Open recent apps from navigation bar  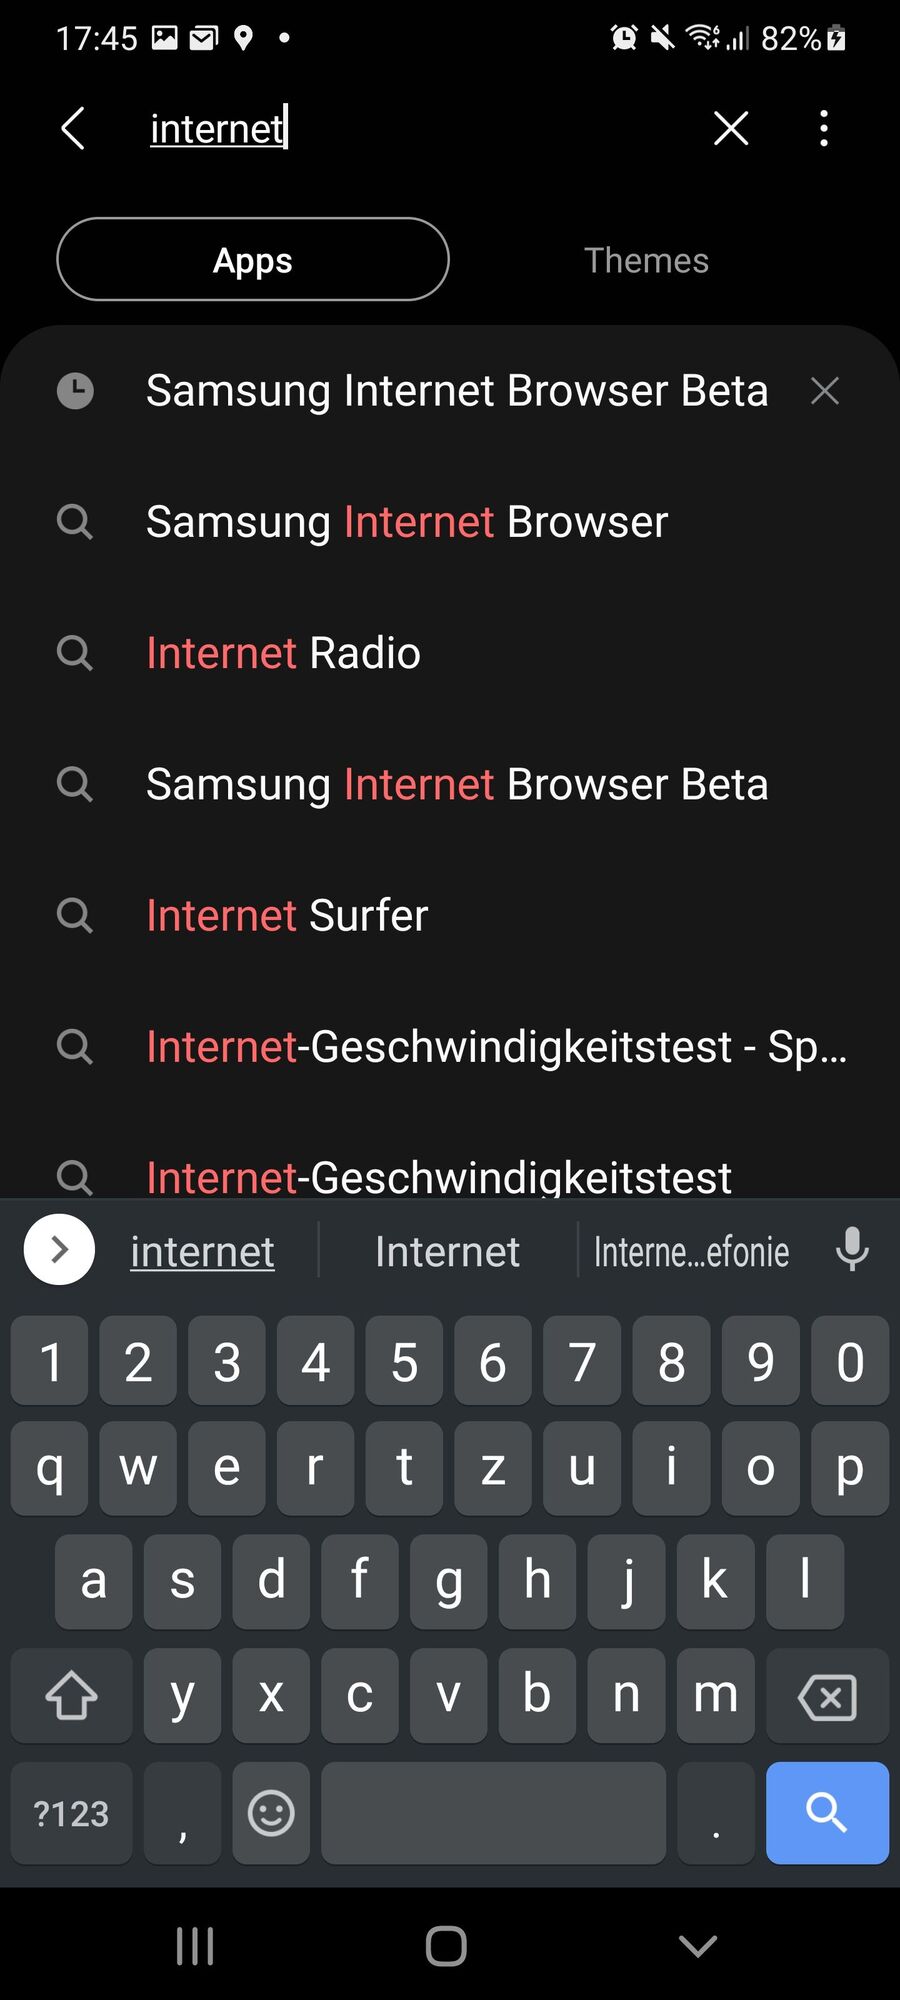point(194,1946)
